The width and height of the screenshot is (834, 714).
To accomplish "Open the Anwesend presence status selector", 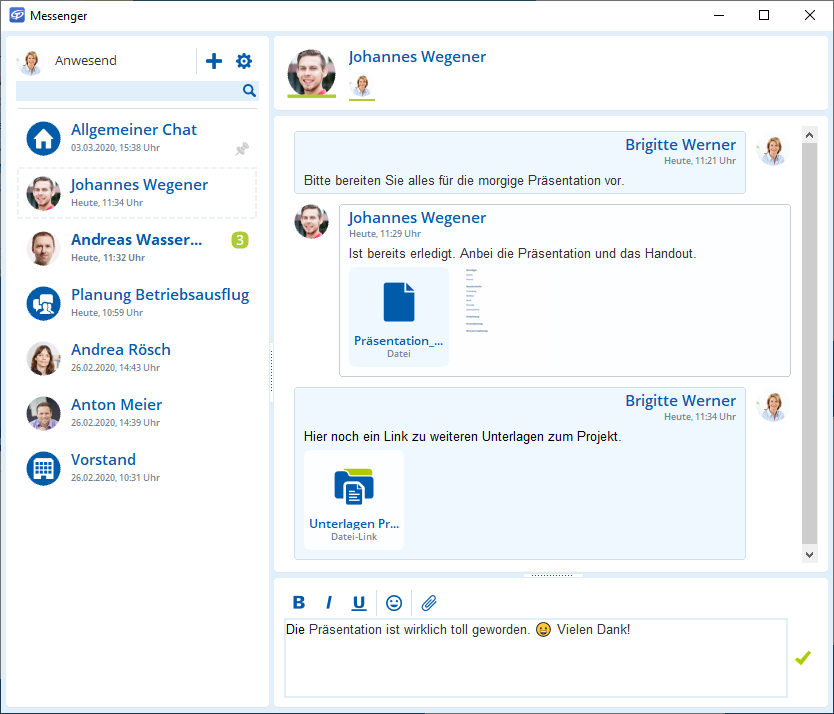I will tap(85, 61).
